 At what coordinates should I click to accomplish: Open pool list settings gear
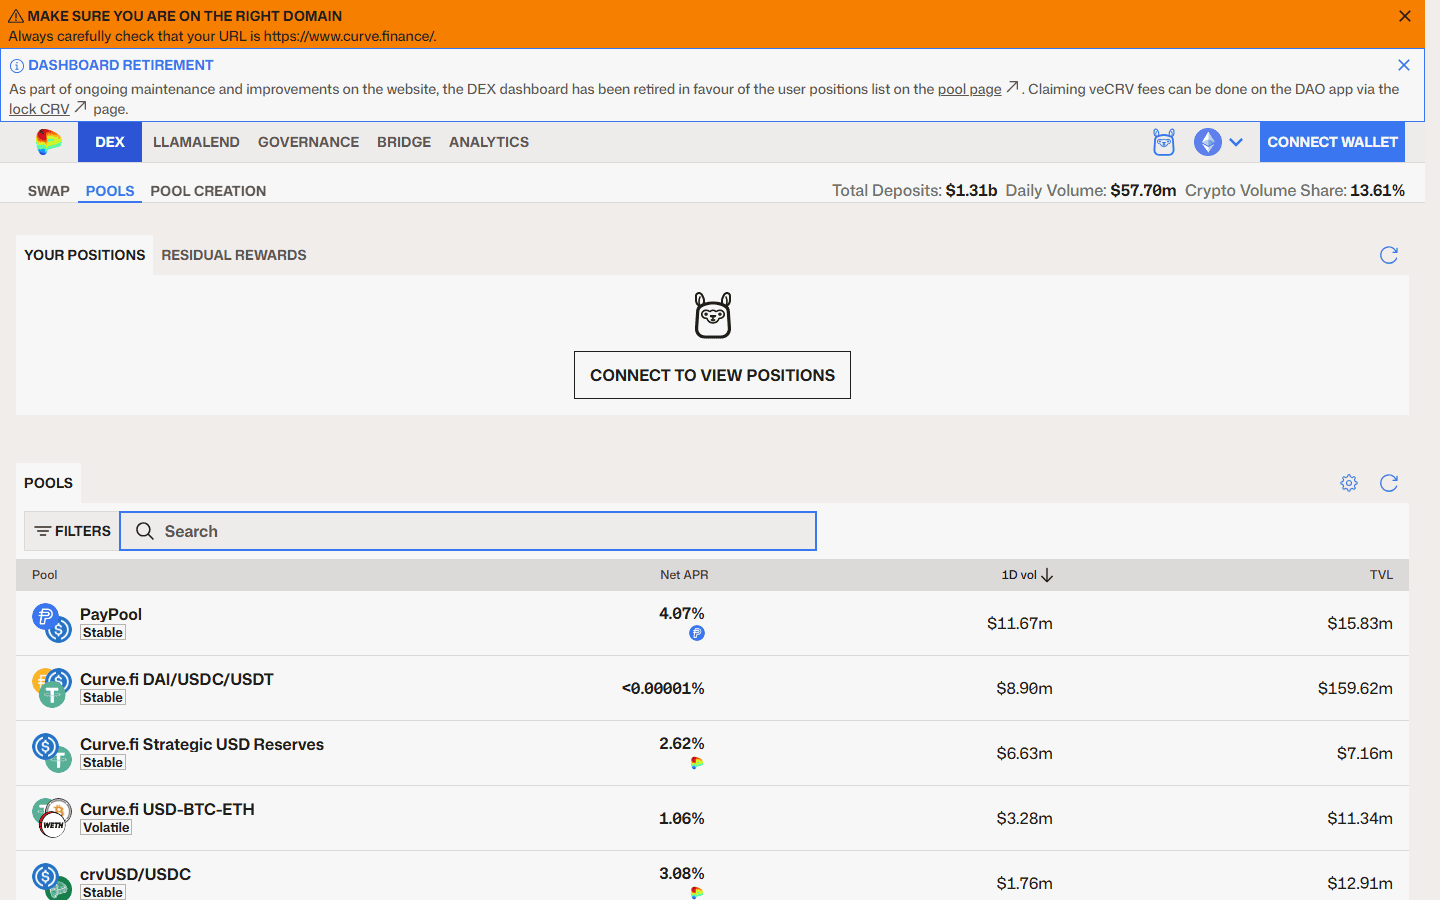1349,483
